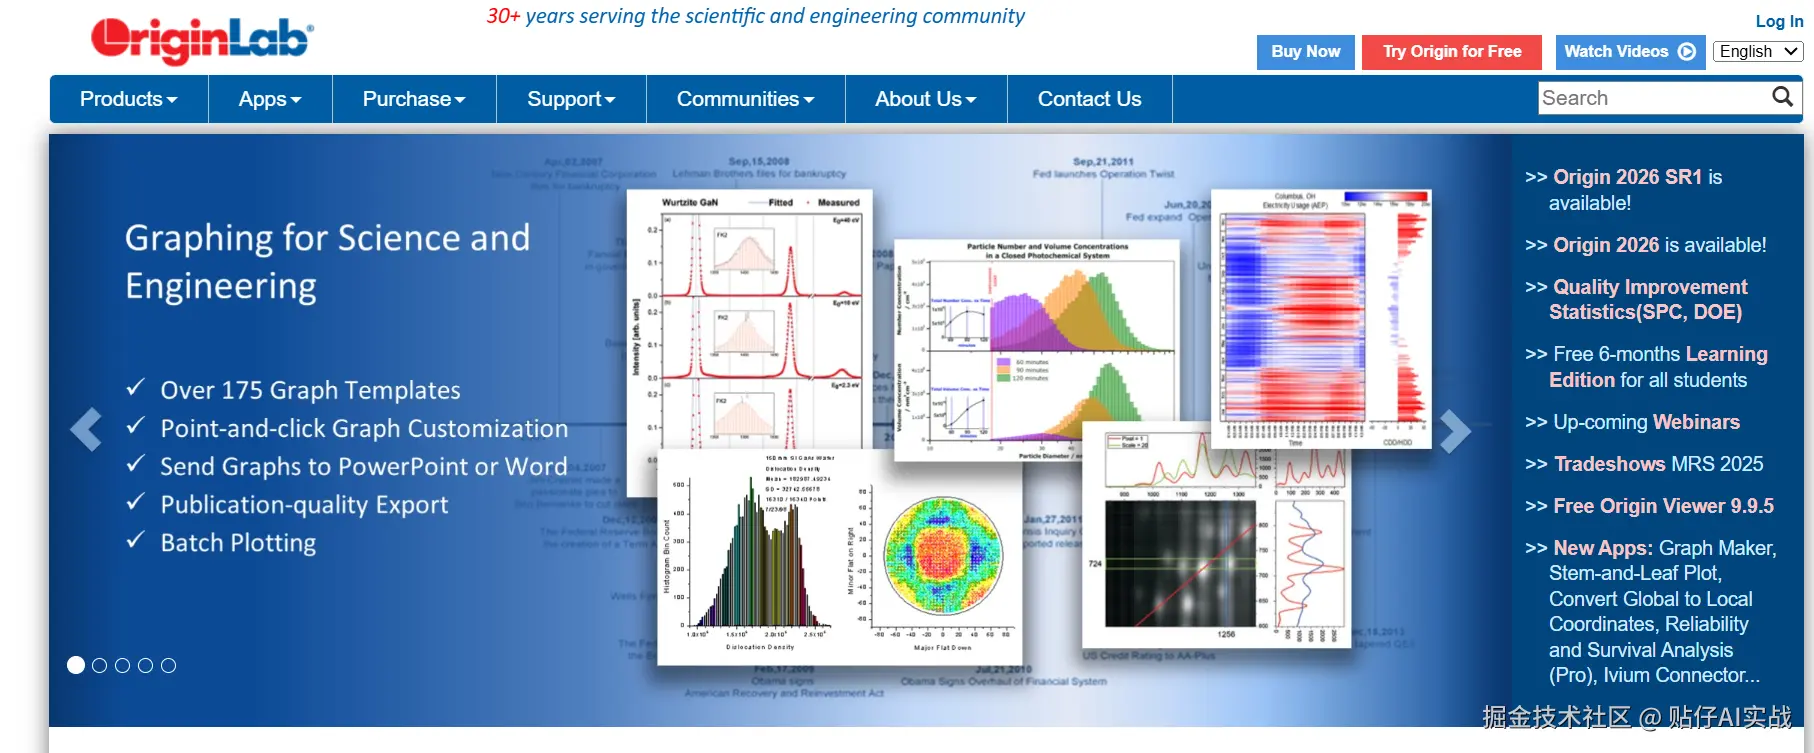Select second carousel dot indicator
The height and width of the screenshot is (753, 1814).
tap(99, 665)
